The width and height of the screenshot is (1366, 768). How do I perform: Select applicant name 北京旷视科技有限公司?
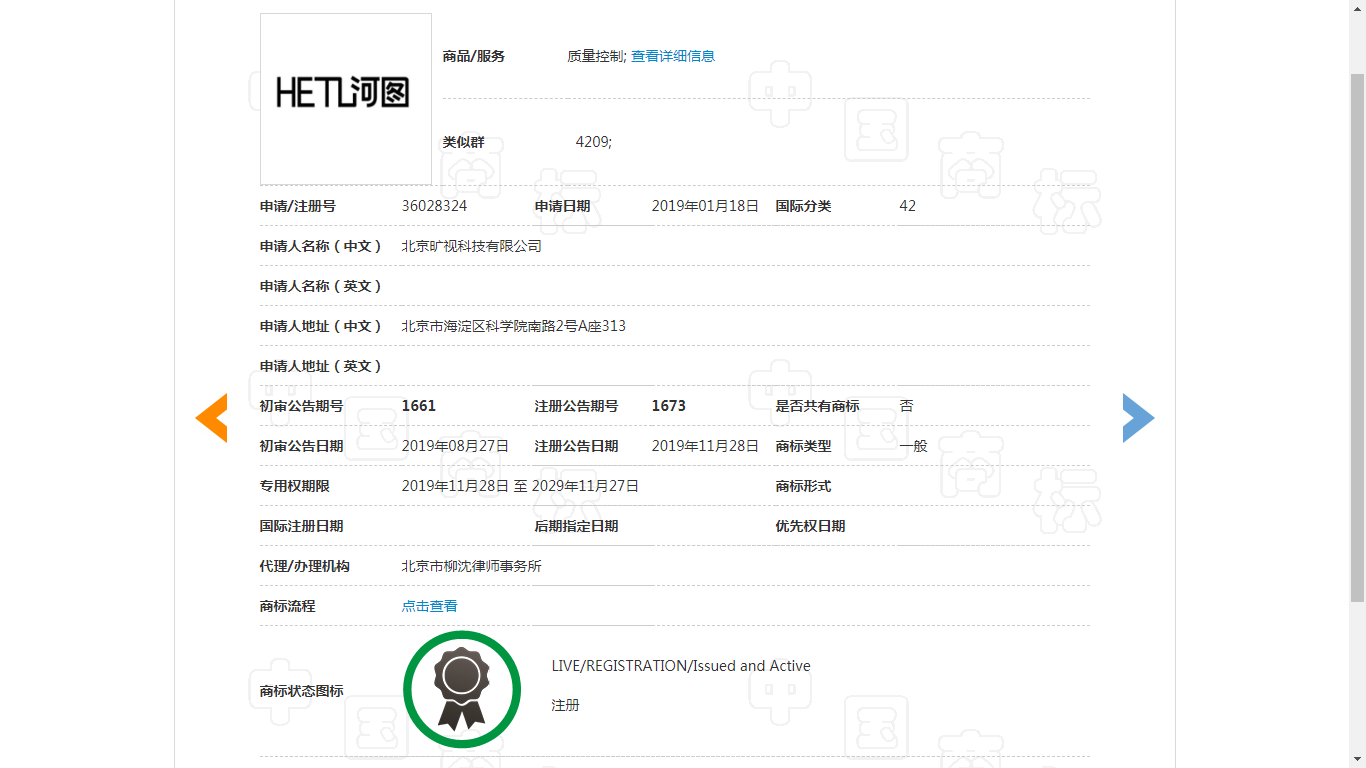[x=472, y=246]
